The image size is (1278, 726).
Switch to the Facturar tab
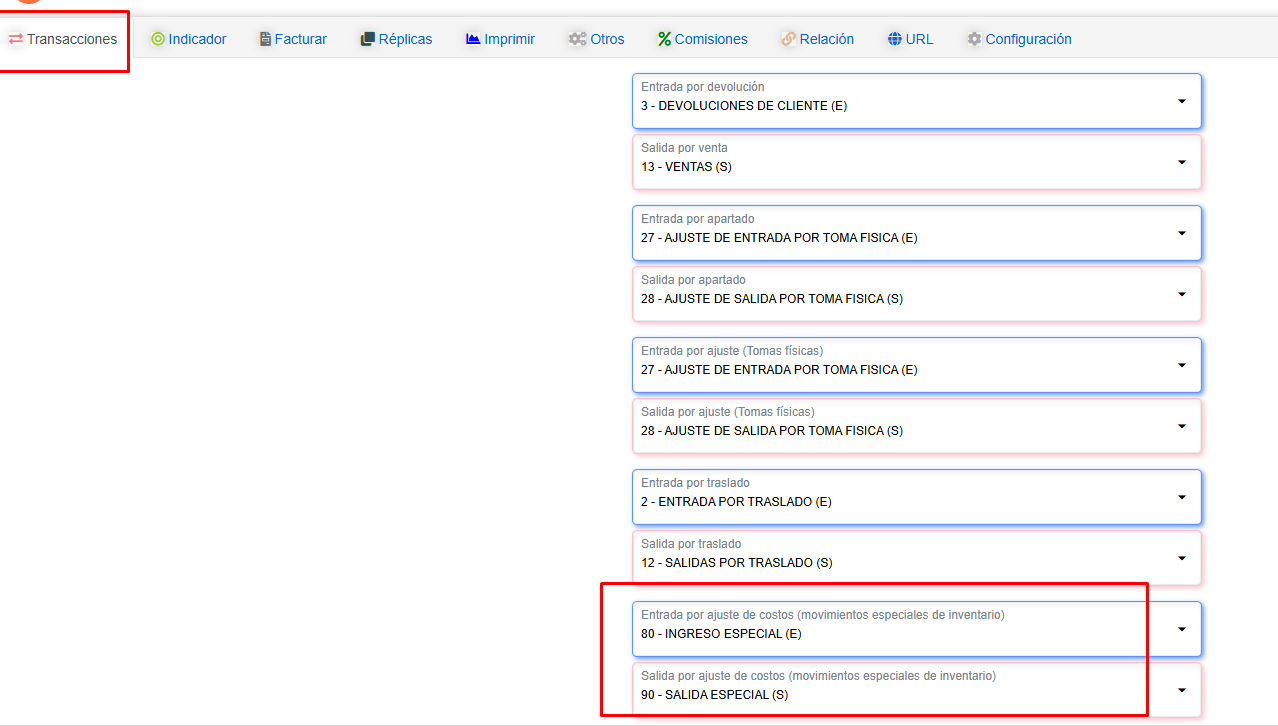301,39
